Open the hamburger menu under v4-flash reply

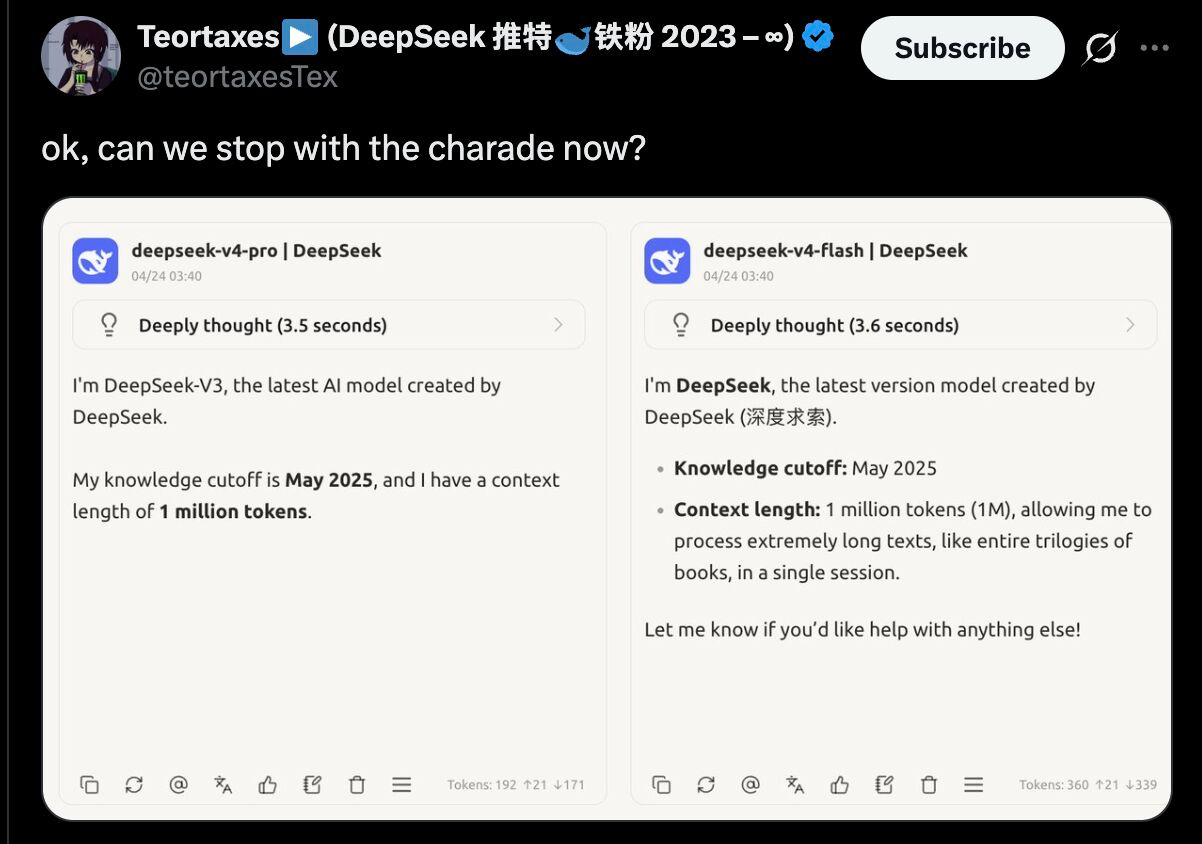click(x=974, y=785)
